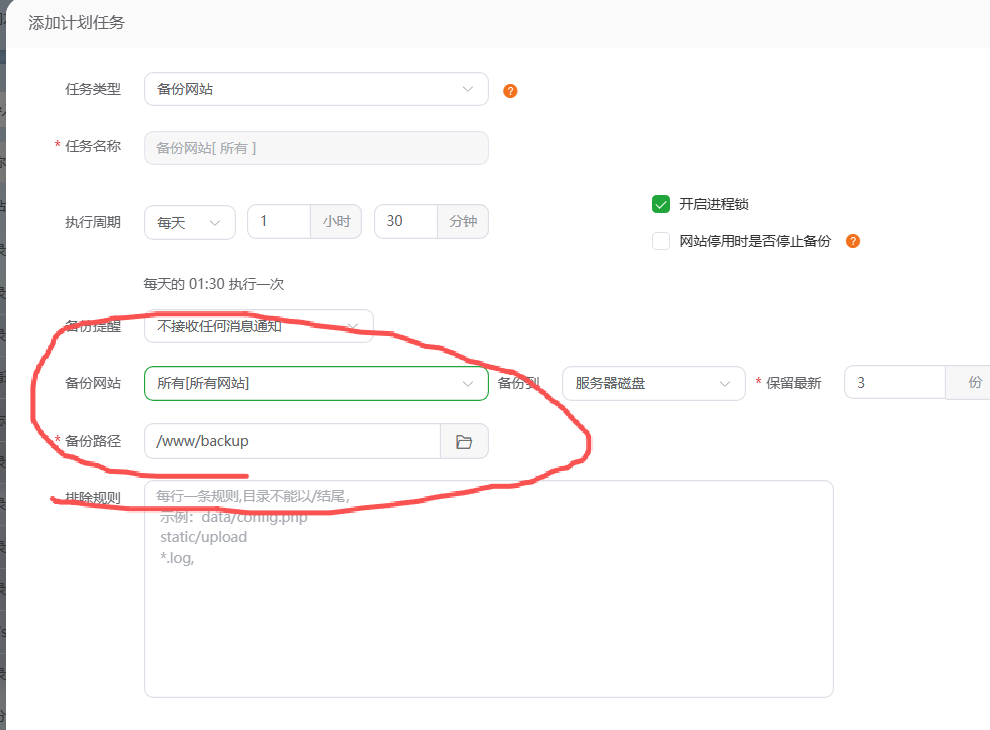Click the 备份路径 label

[93, 441]
